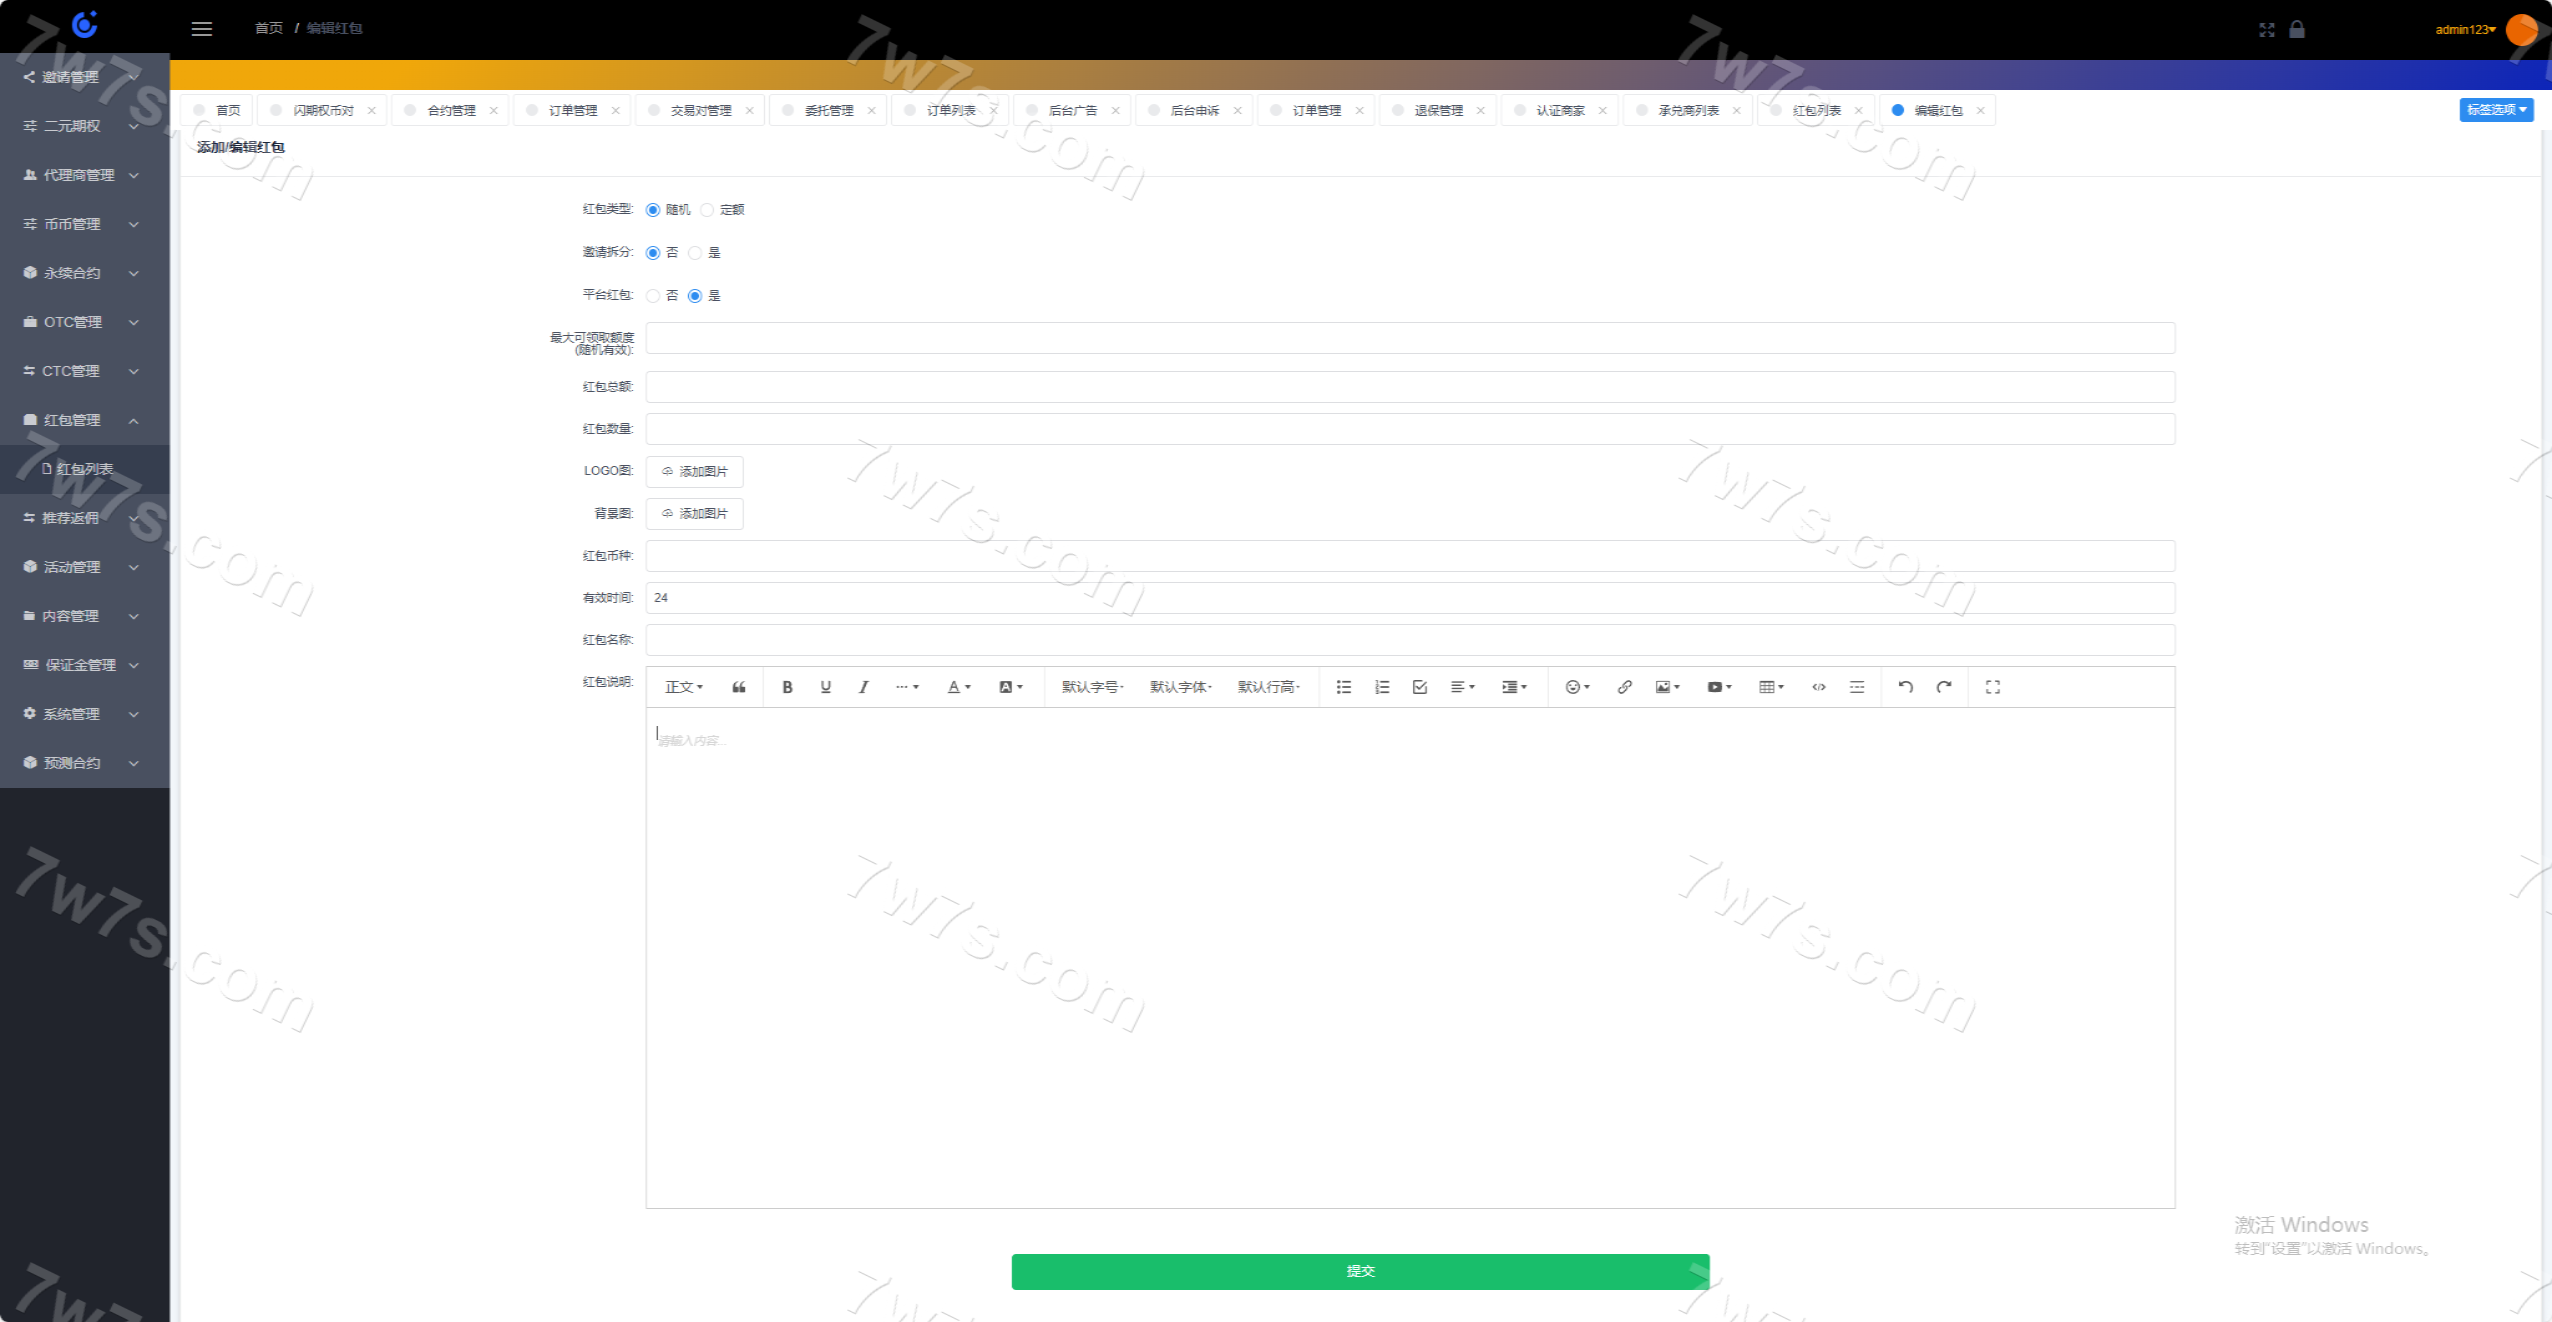2552x1322 pixels.
Task: Click the todo checklist icon
Action: click(x=1419, y=687)
